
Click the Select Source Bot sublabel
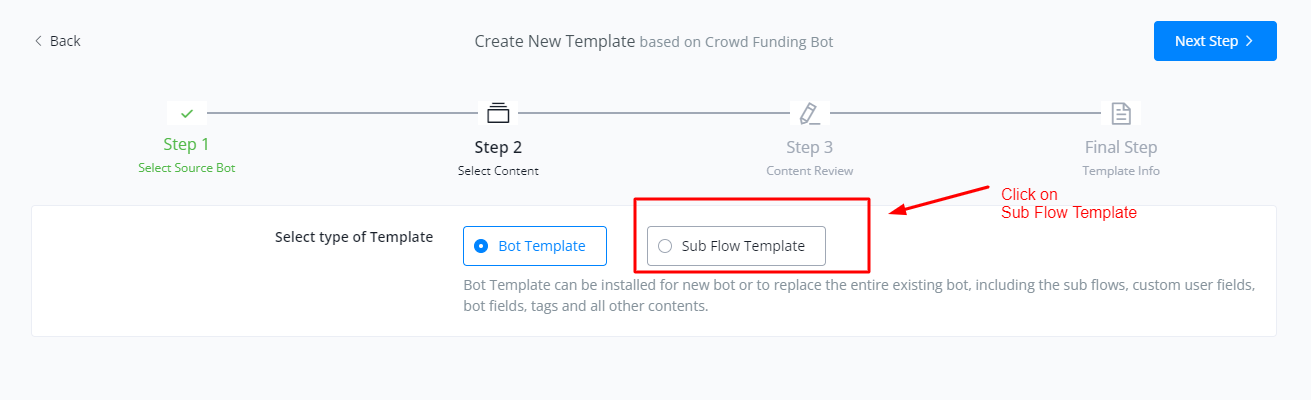[x=187, y=168]
